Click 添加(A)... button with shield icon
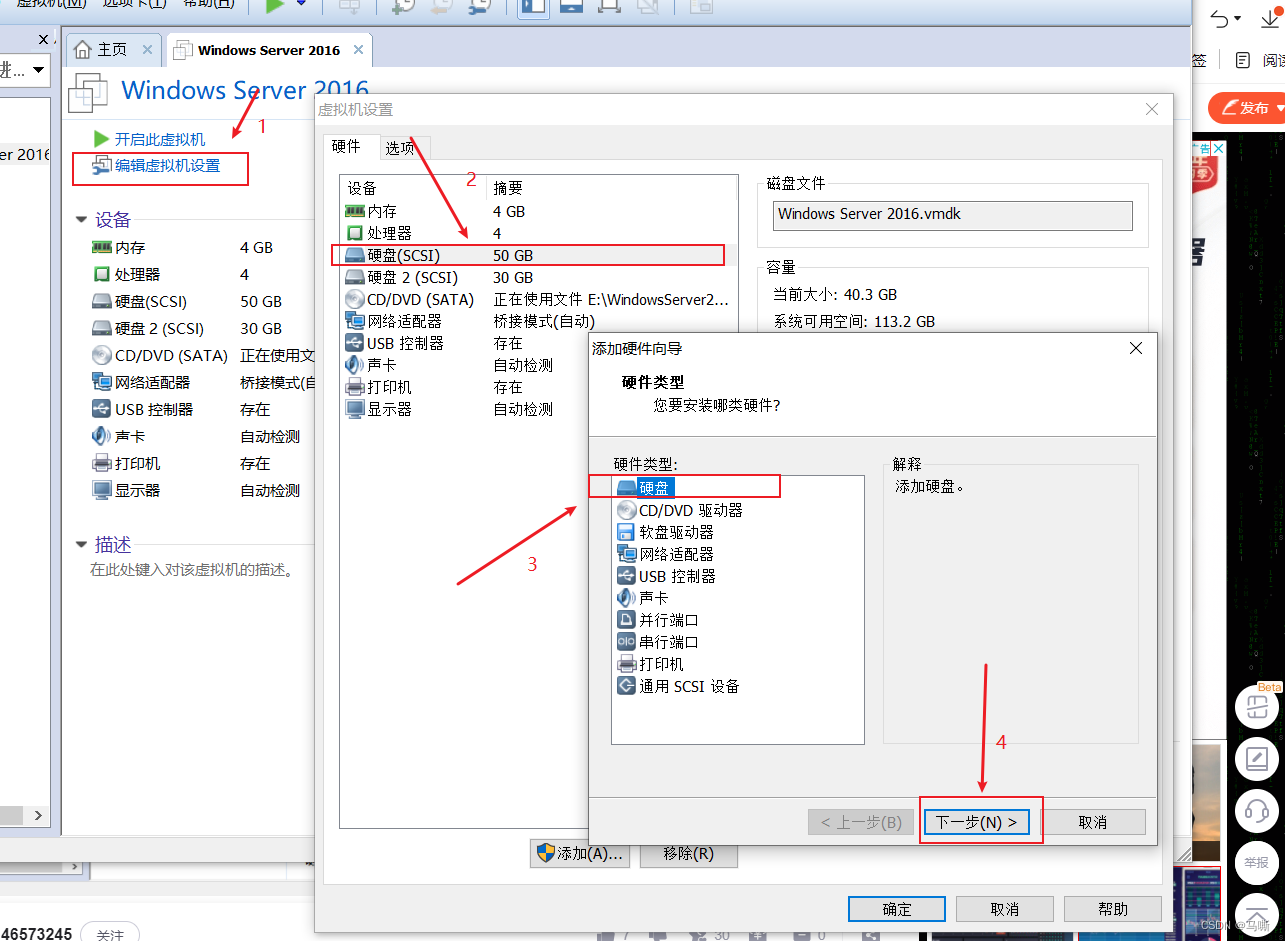 (x=580, y=853)
